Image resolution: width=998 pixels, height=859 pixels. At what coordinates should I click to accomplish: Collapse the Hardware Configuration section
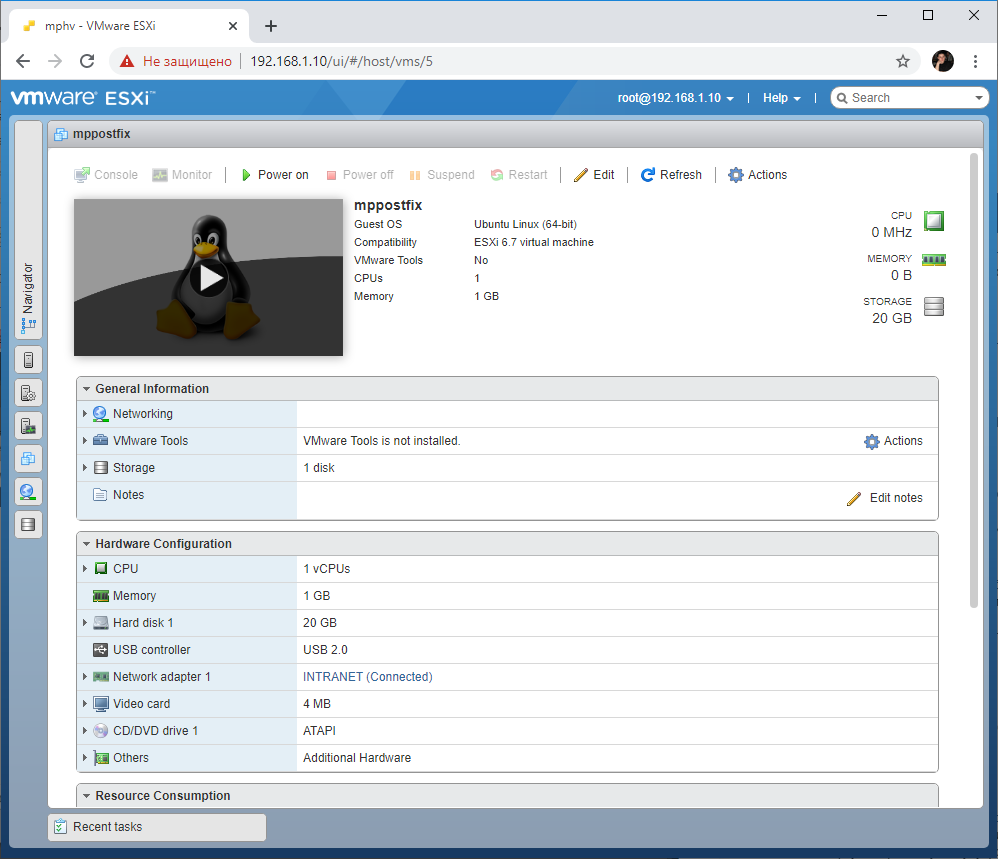tap(87, 544)
